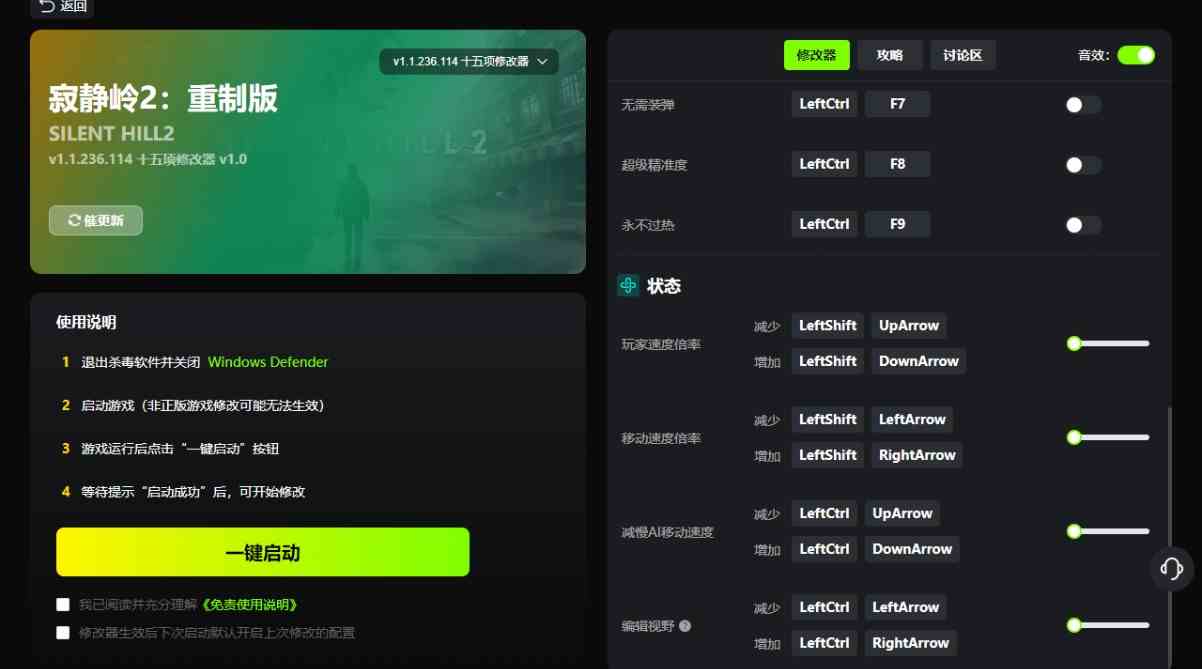The image size is (1202, 669).
Task: Click step 4 等待提示 启动成功 text
Action: pos(193,492)
